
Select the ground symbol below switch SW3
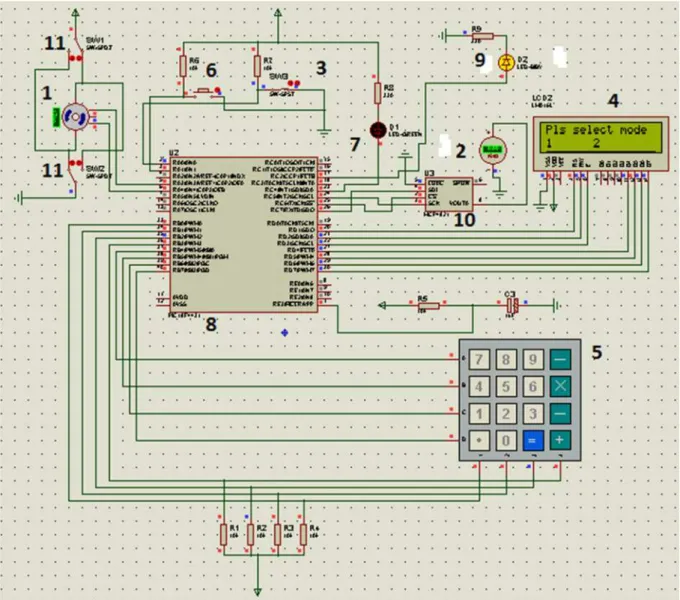[x=324, y=133]
